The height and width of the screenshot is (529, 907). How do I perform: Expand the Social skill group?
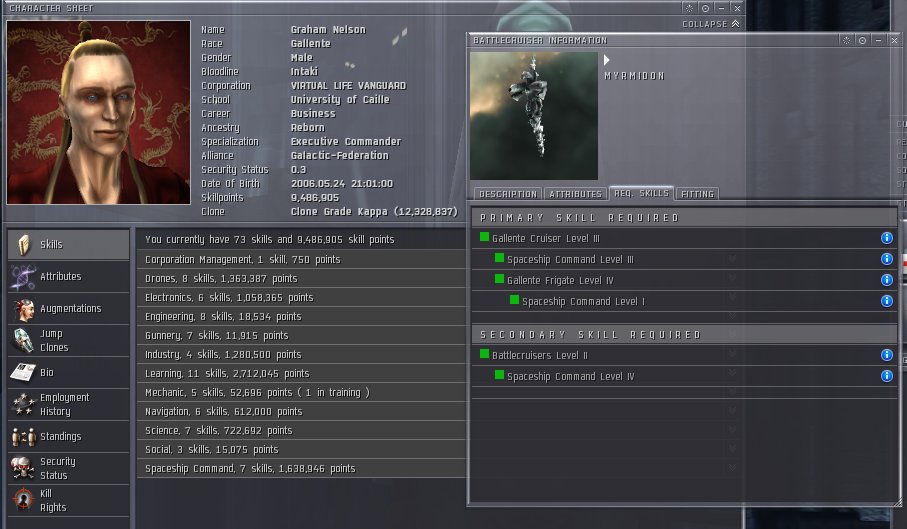point(301,450)
